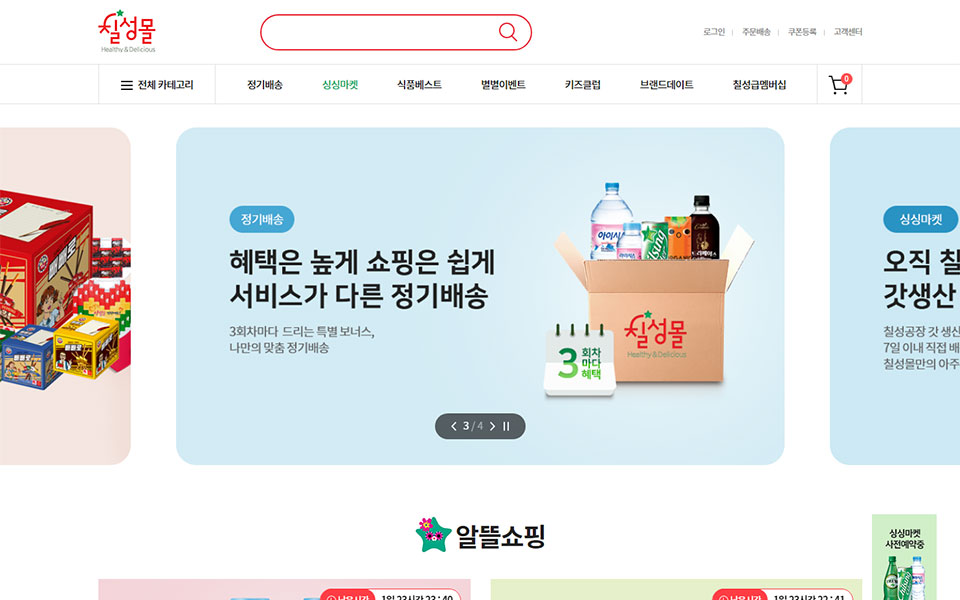Click the search input field
Viewport: 960px width, 600px height.
[380, 32]
